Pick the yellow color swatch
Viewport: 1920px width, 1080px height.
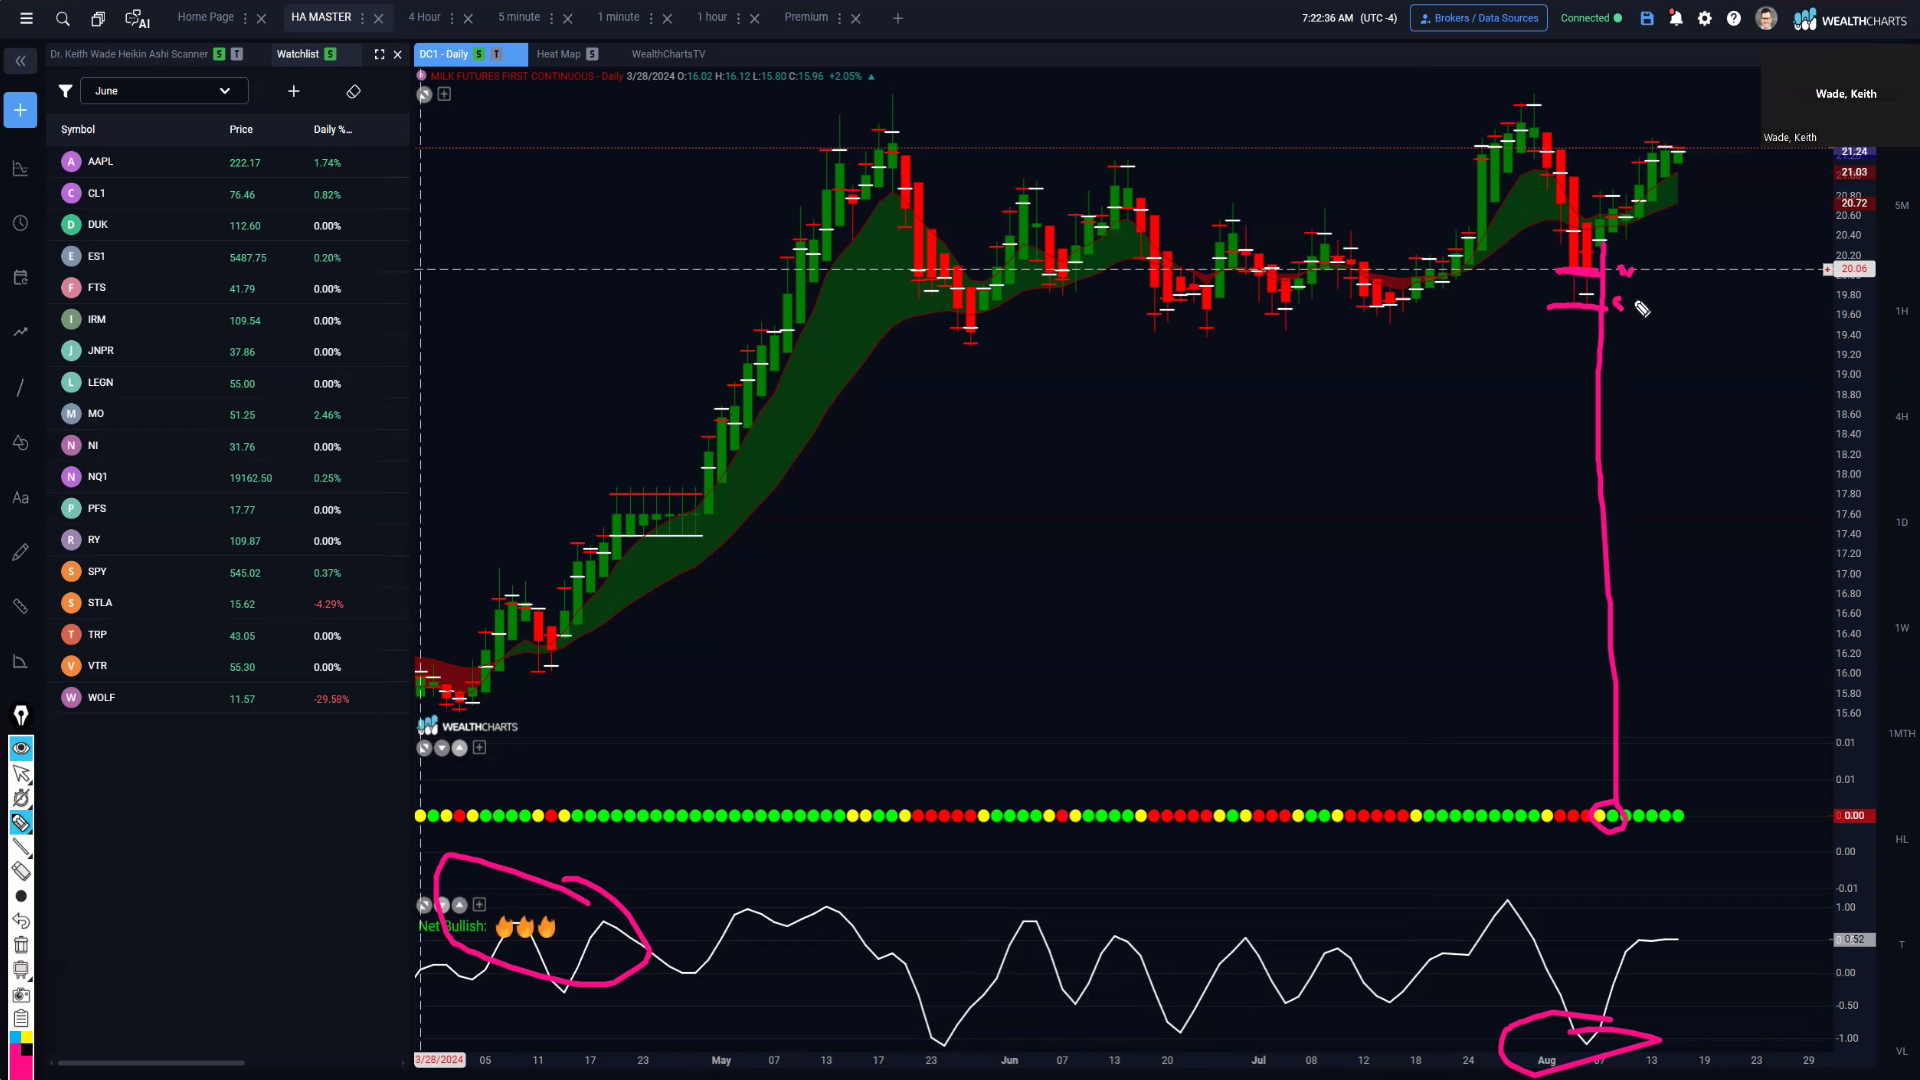27,1038
